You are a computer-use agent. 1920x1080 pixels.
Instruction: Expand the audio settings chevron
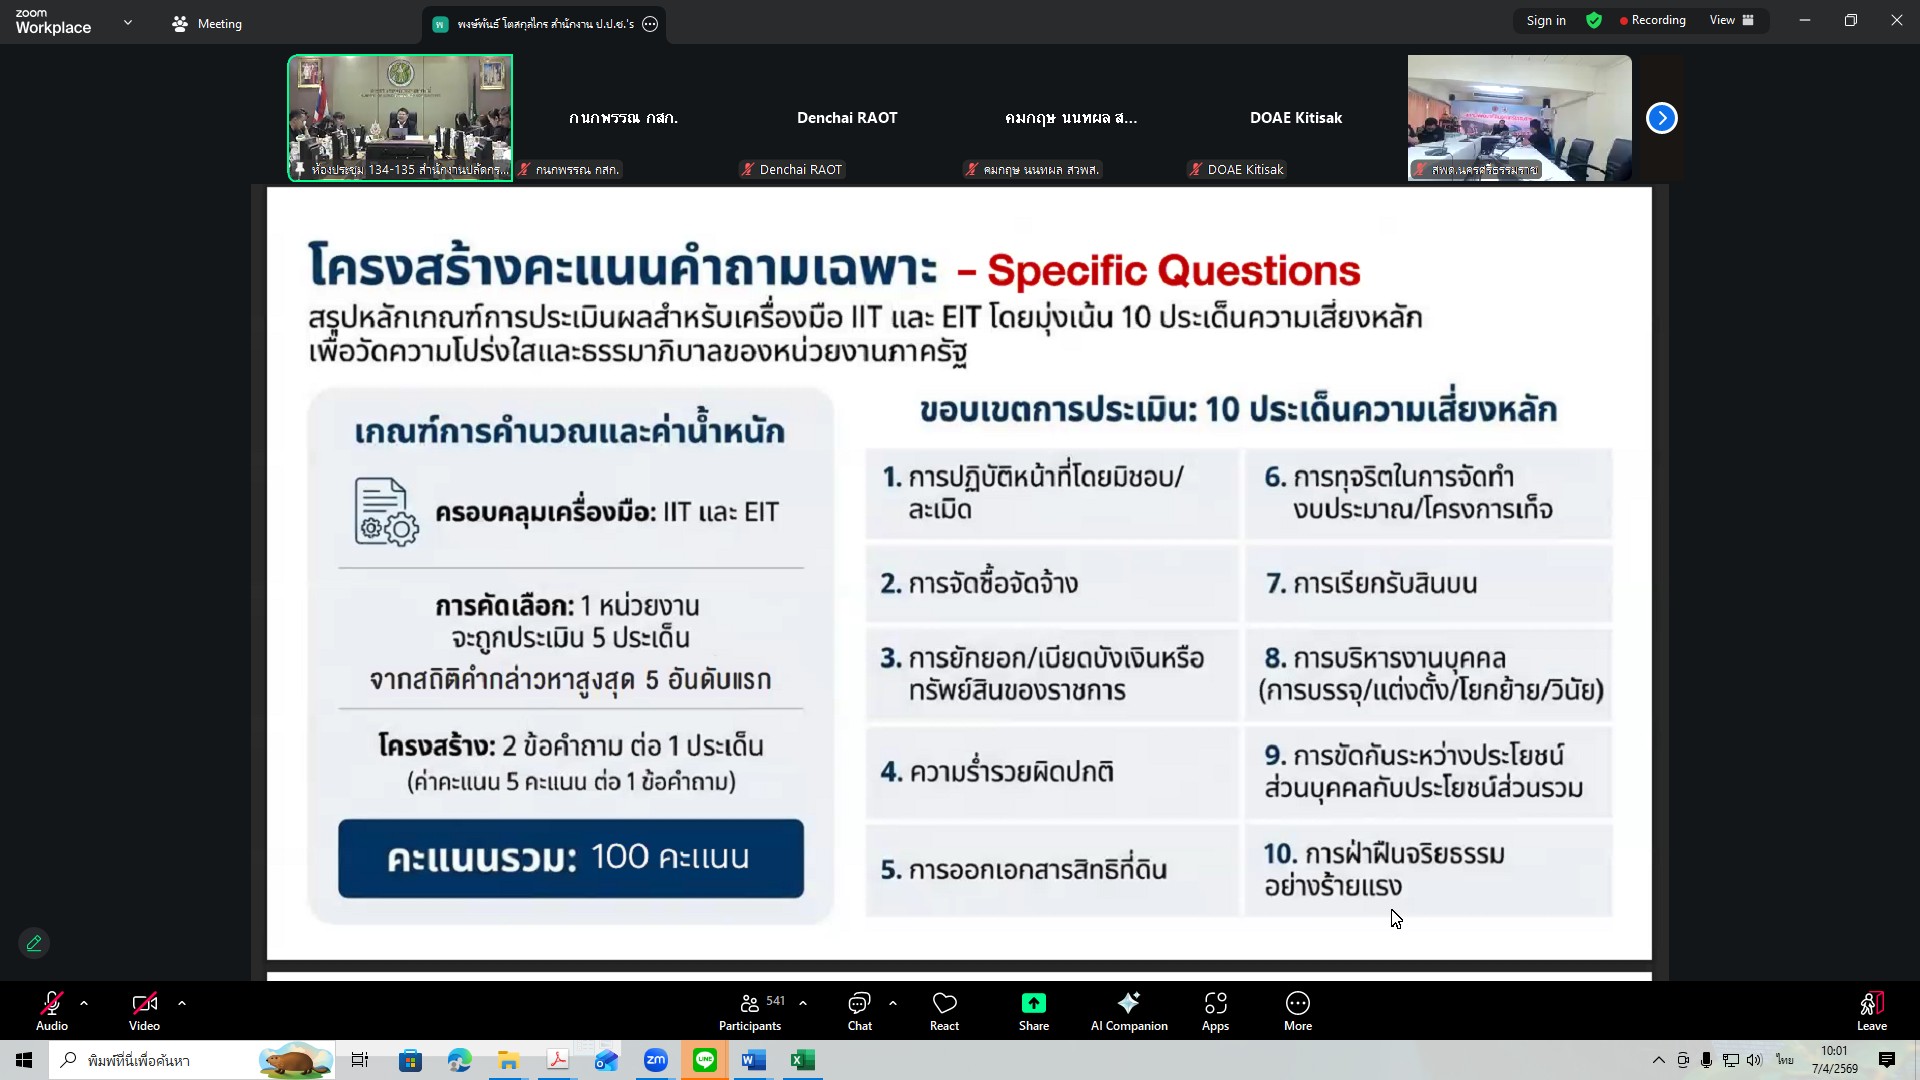pos(84,1004)
